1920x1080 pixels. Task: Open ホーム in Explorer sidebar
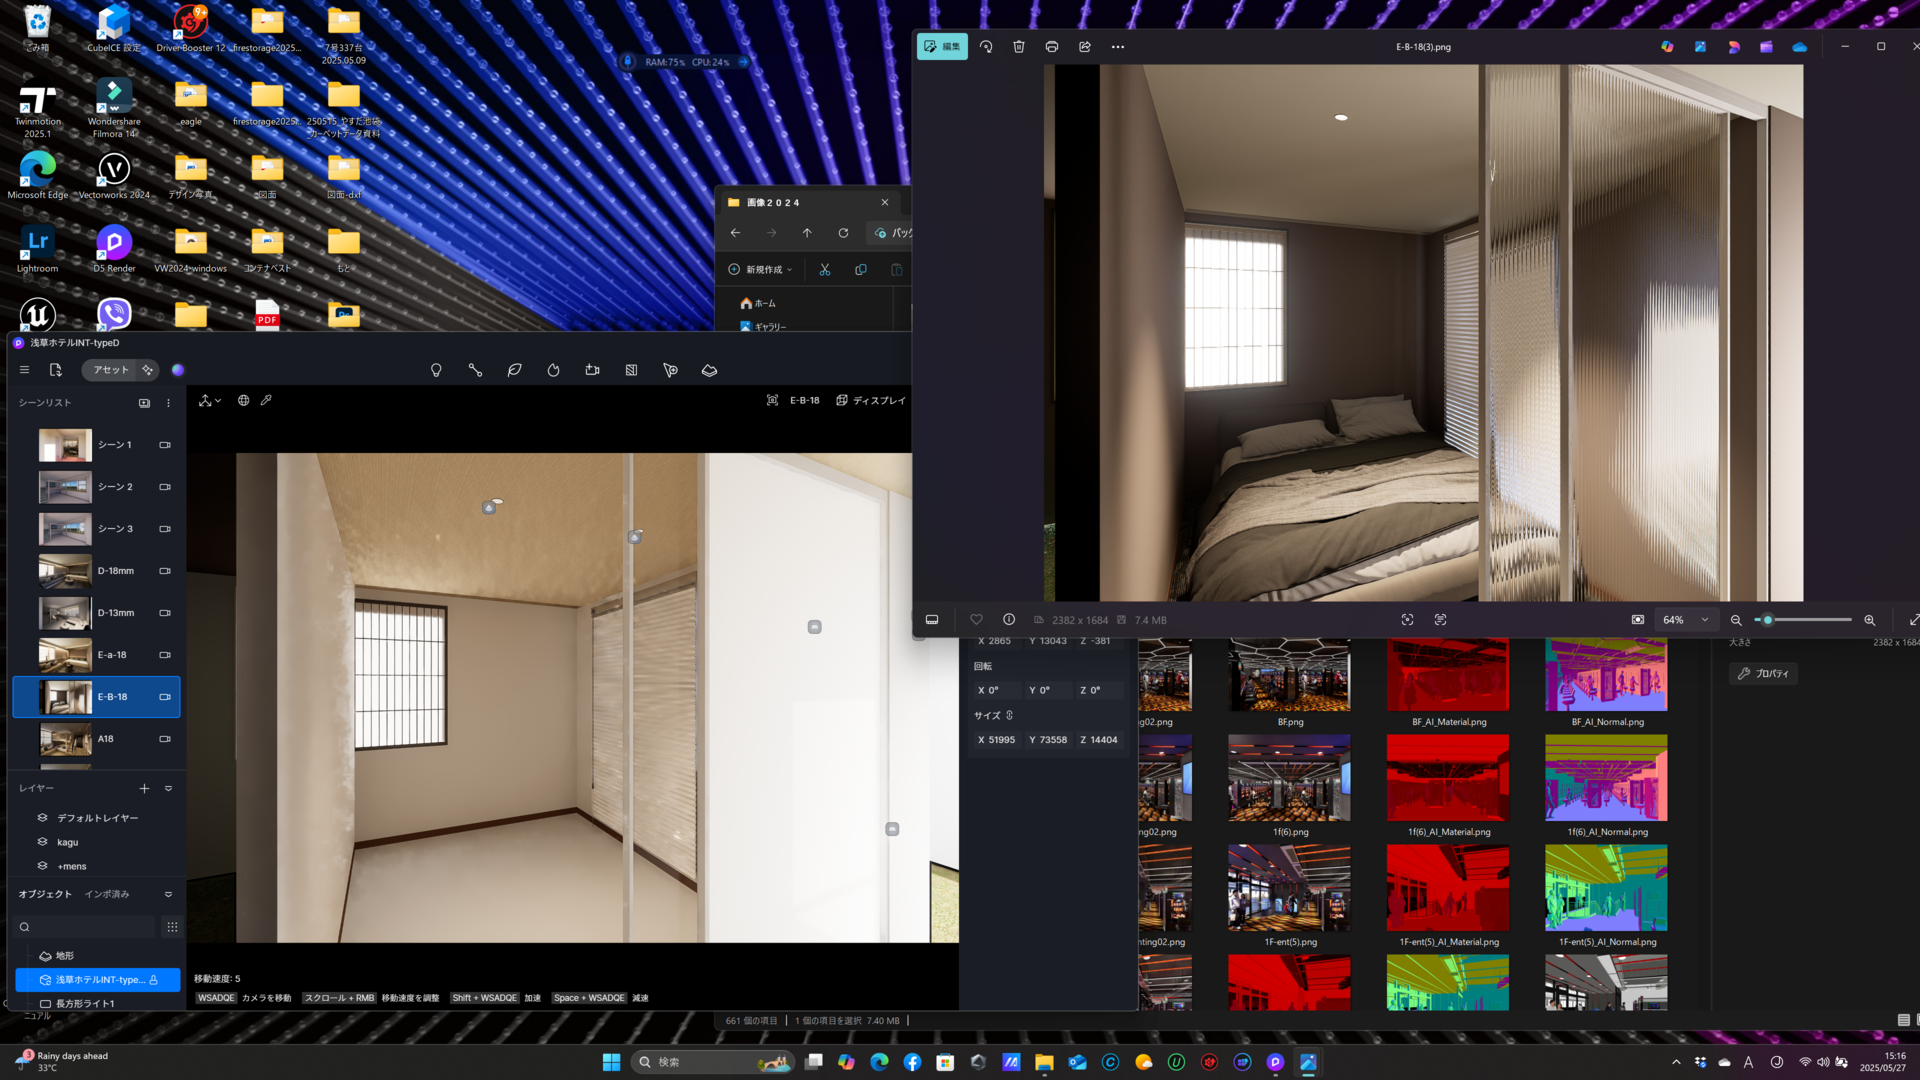click(x=758, y=303)
